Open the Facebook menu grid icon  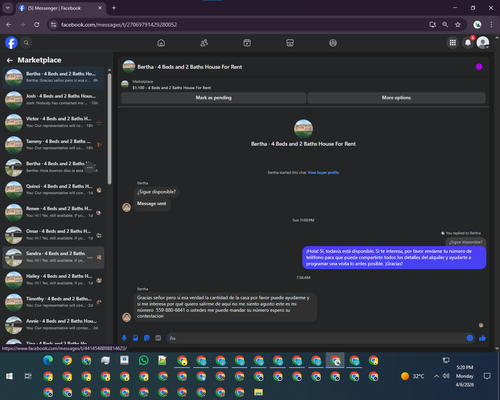tap(453, 43)
